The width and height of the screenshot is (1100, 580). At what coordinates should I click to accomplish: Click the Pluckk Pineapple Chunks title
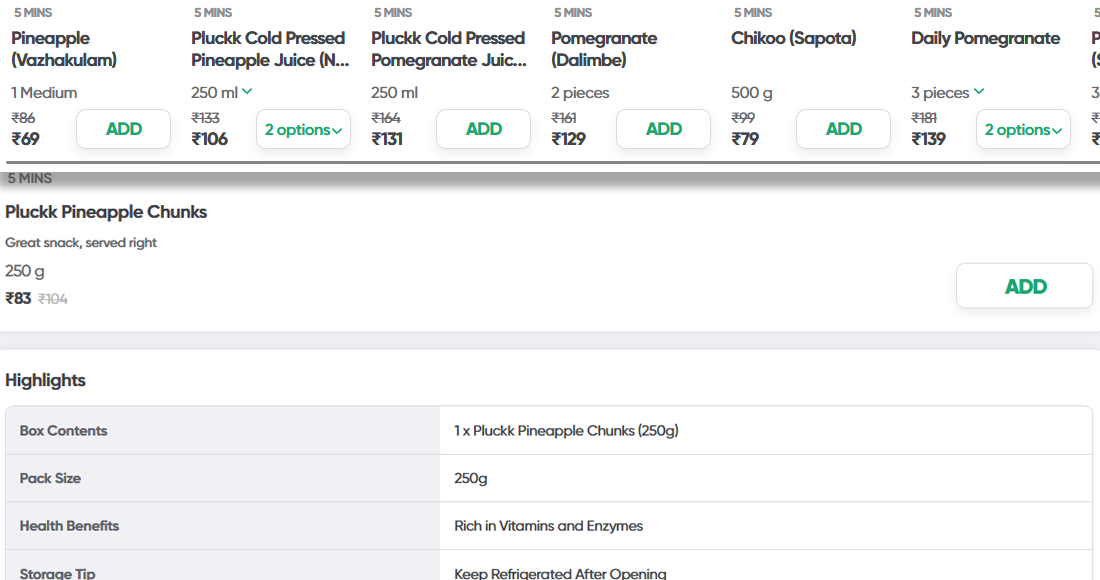pyautogui.click(x=106, y=212)
